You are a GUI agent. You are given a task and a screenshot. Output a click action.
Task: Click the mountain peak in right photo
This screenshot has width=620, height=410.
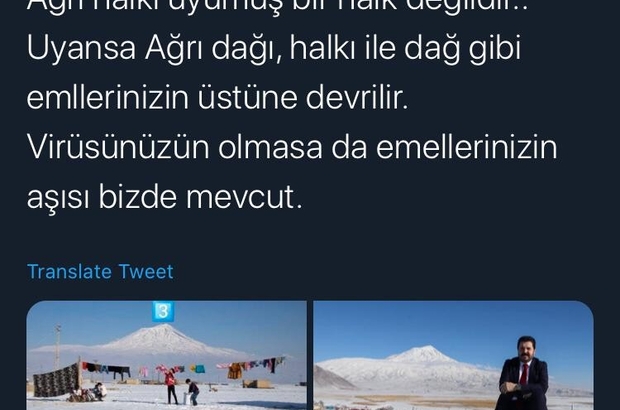pyautogui.click(x=422, y=351)
